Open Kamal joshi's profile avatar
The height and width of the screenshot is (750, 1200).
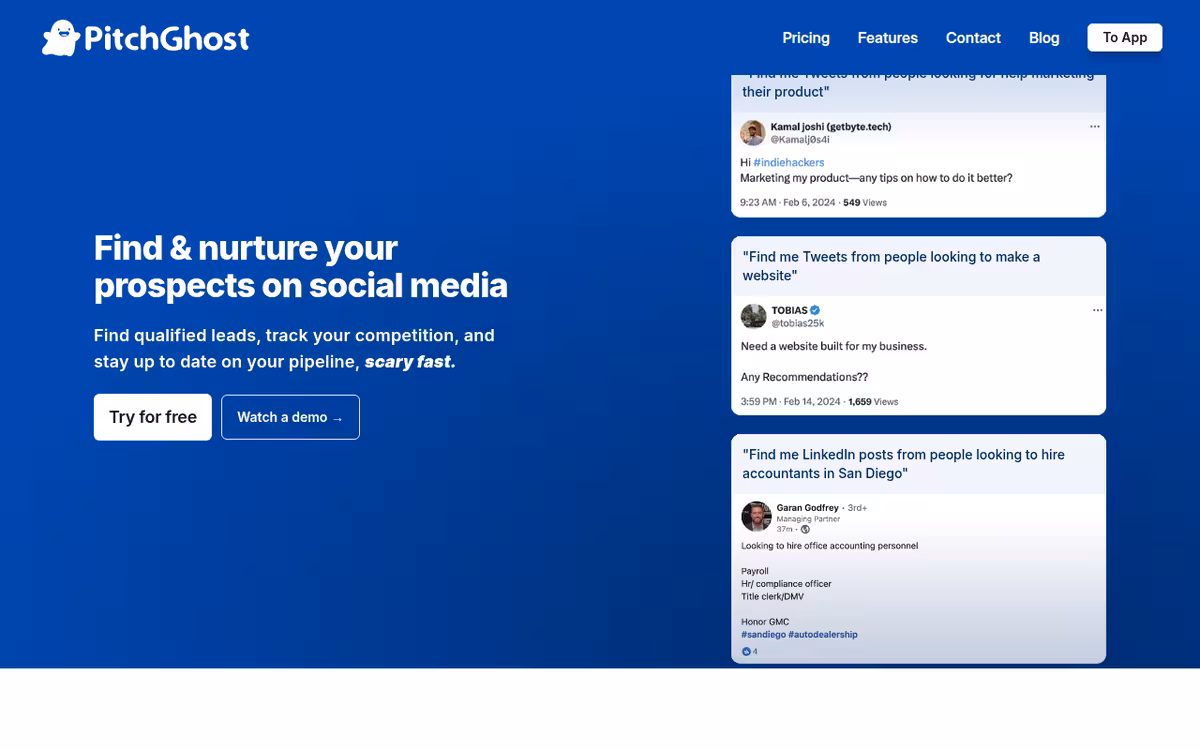click(x=753, y=133)
